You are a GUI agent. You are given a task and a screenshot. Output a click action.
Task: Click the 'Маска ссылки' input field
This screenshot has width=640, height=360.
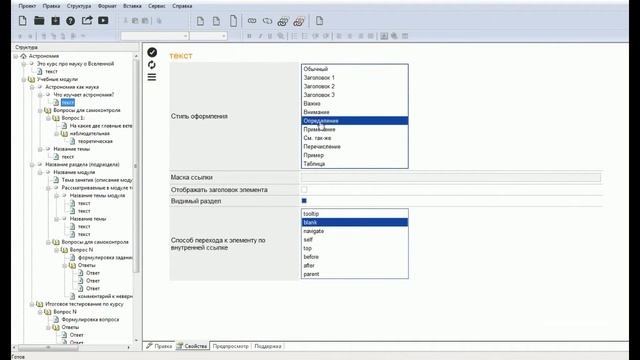coord(451,177)
